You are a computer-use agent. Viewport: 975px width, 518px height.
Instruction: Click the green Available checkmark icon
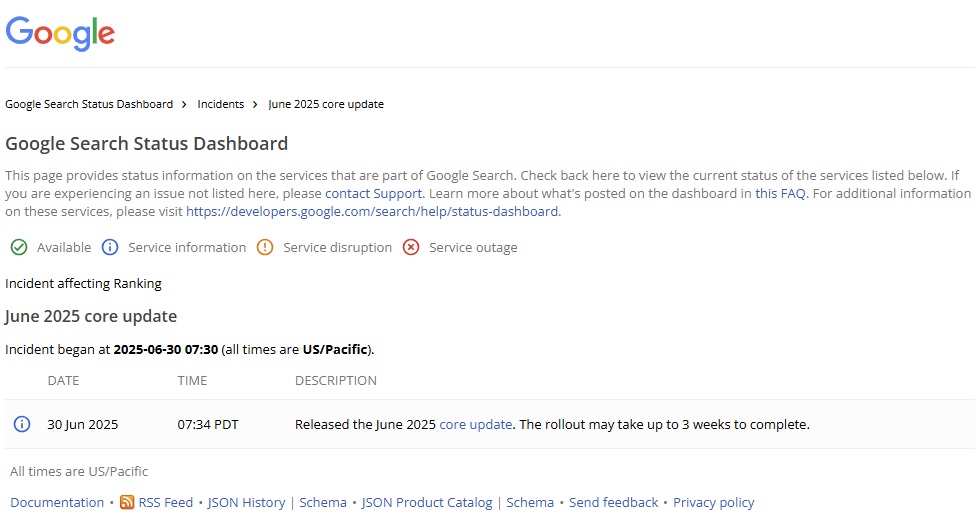point(18,247)
